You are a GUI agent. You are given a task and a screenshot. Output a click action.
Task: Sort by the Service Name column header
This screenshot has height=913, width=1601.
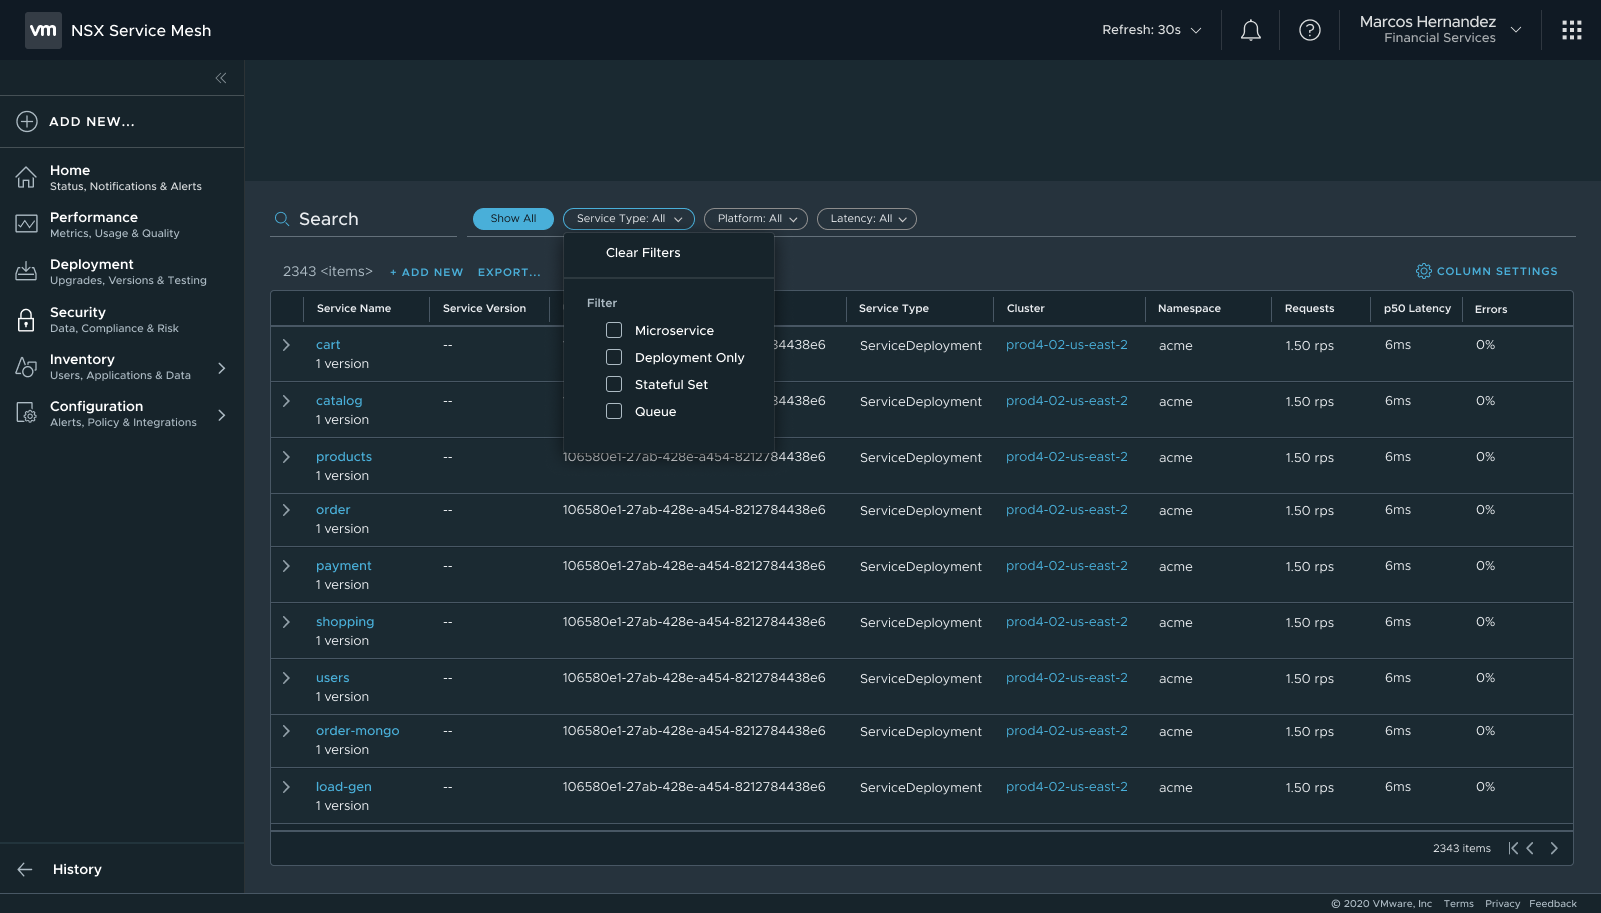click(354, 308)
